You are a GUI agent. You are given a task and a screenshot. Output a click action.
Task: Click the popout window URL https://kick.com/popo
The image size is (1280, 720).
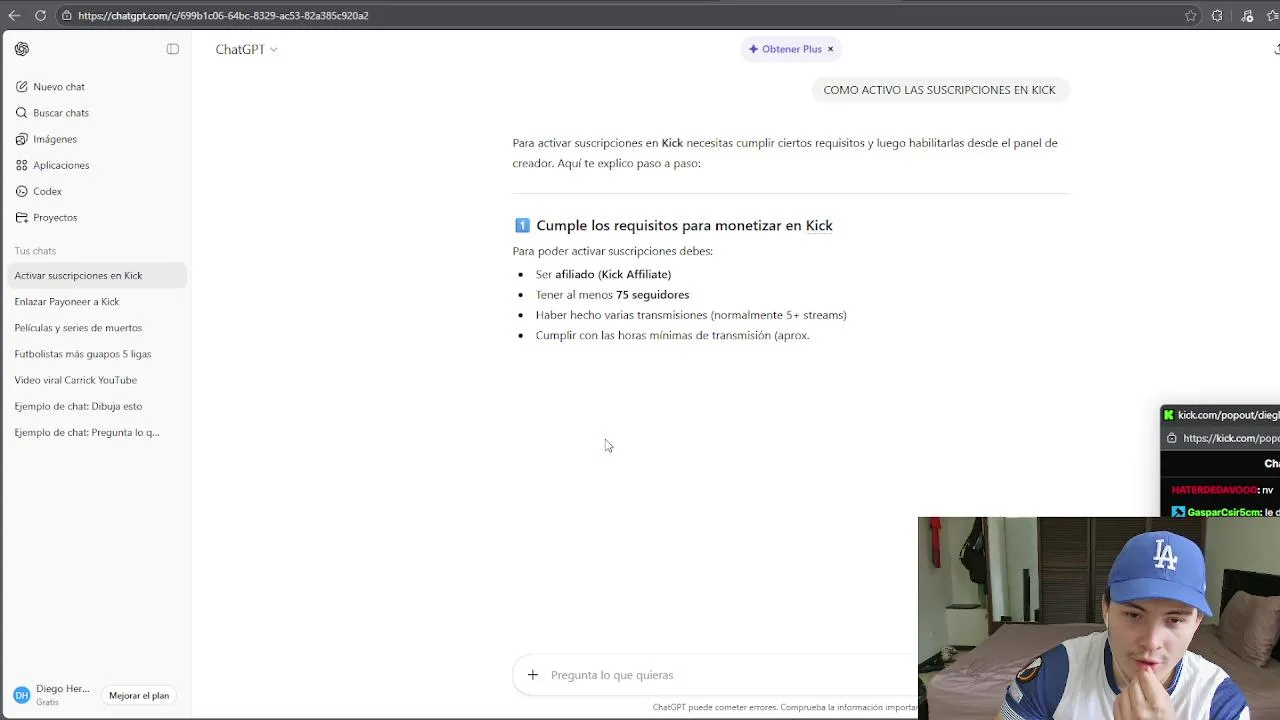click(x=1231, y=438)
